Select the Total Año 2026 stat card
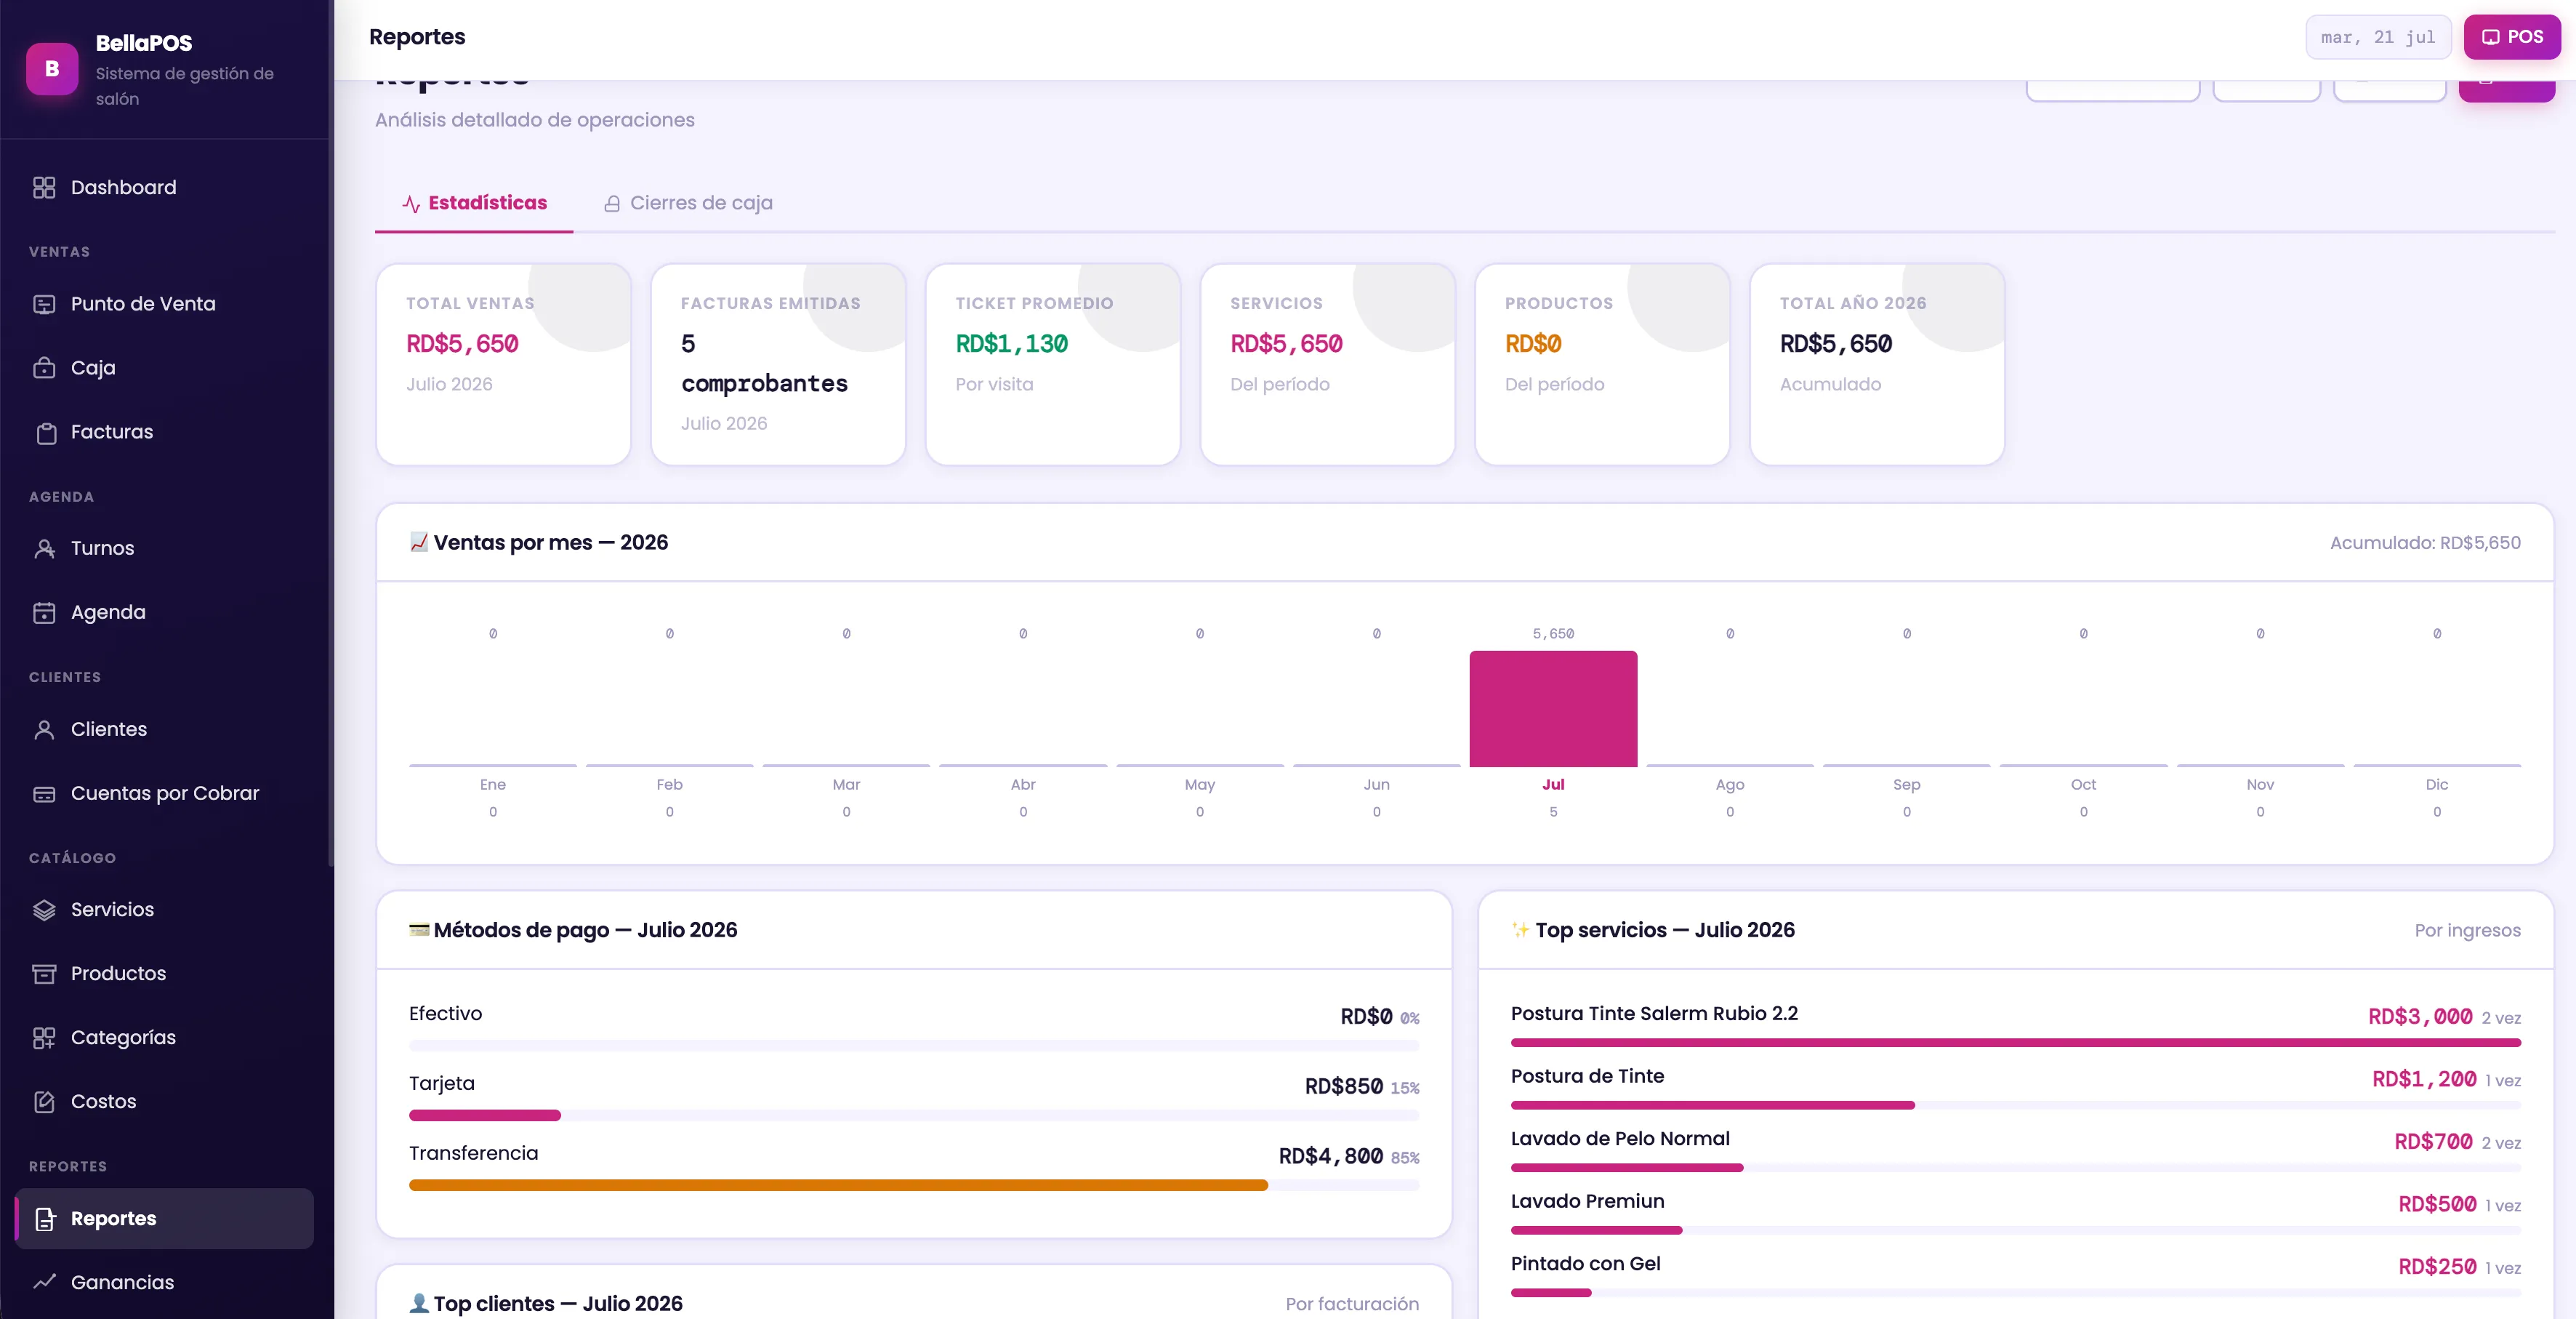This screenshot has height=1319, width=2576. tap(1877, 364)
